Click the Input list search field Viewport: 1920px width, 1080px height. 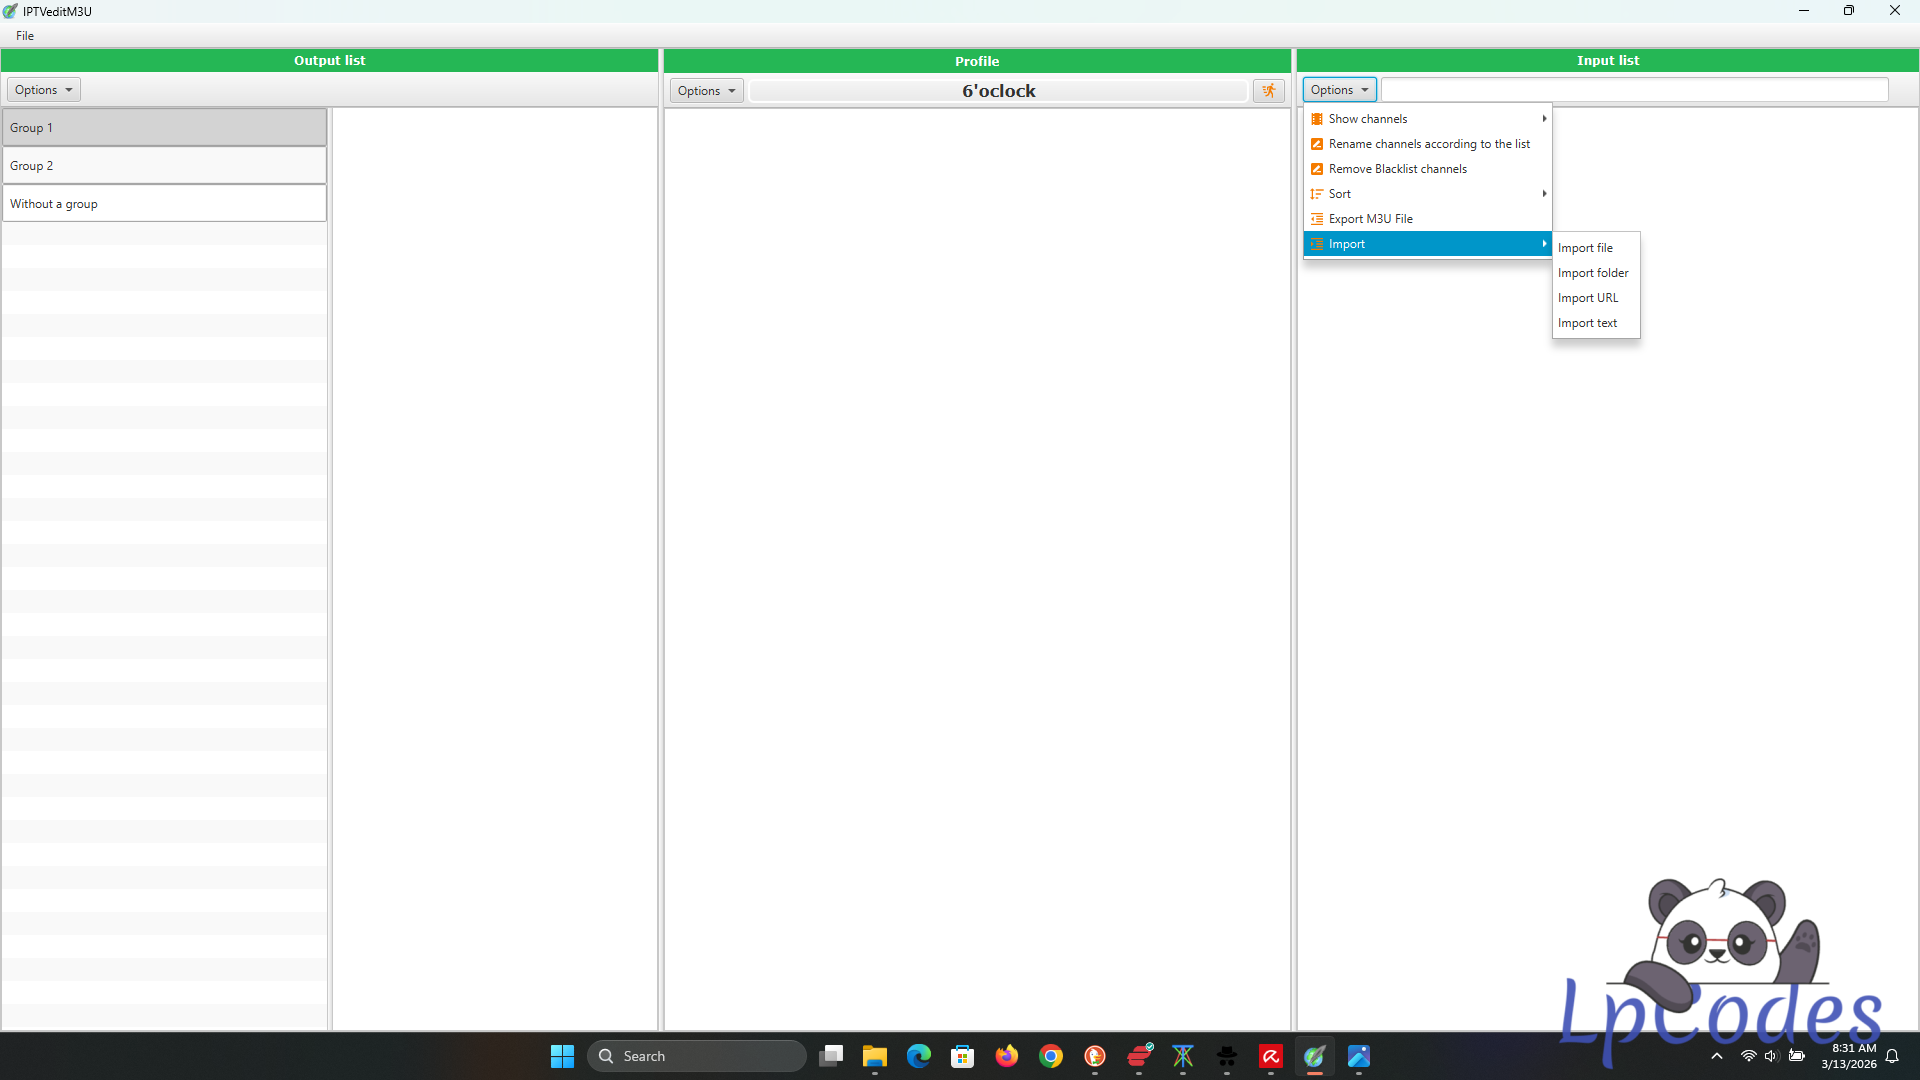[1634, 90]
